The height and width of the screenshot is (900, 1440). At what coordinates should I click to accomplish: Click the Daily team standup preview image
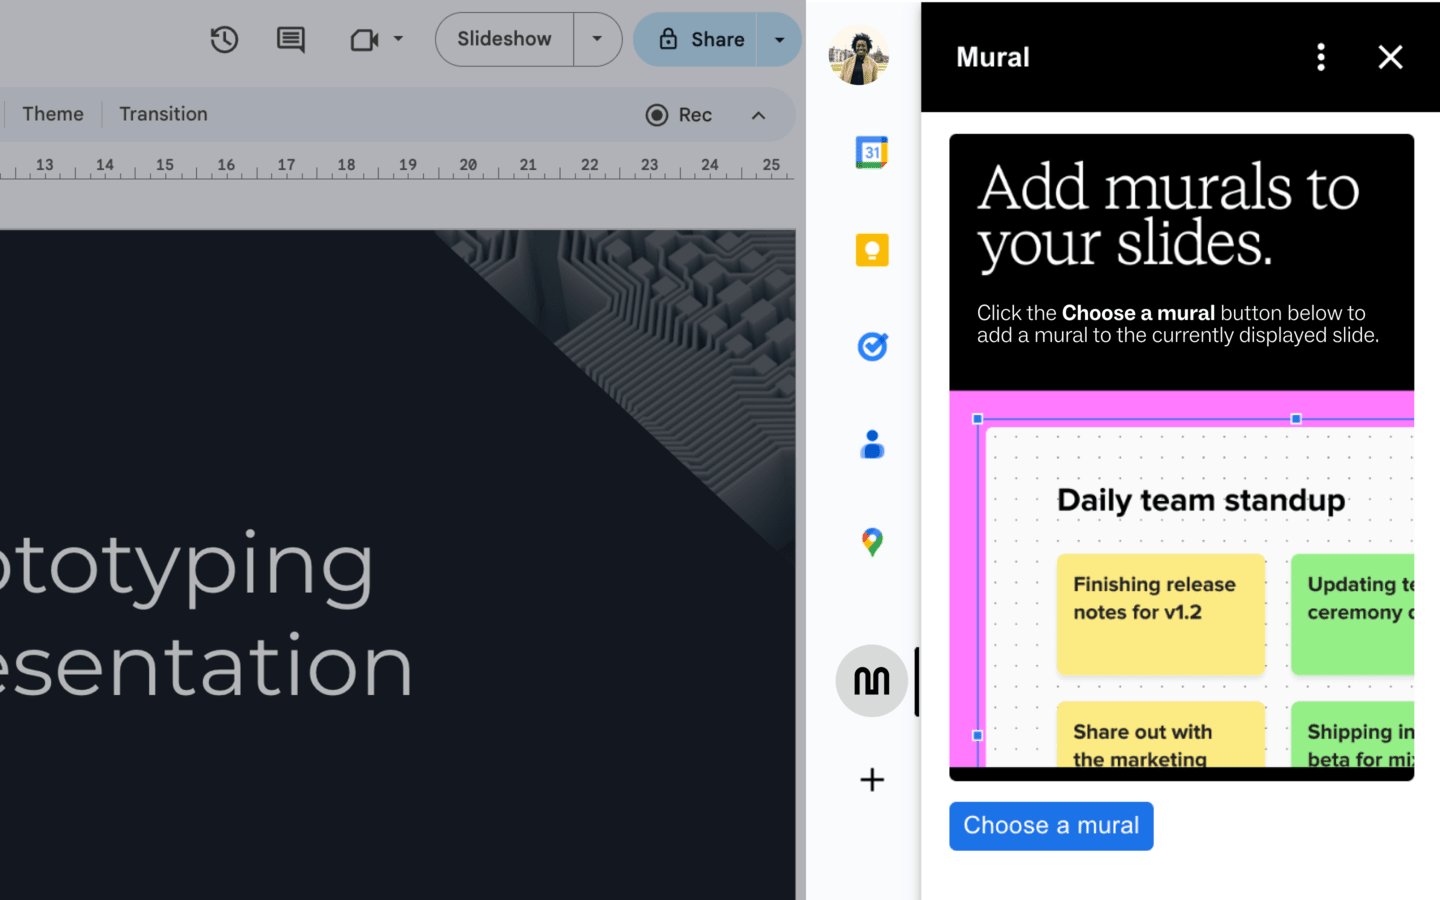1182,579
